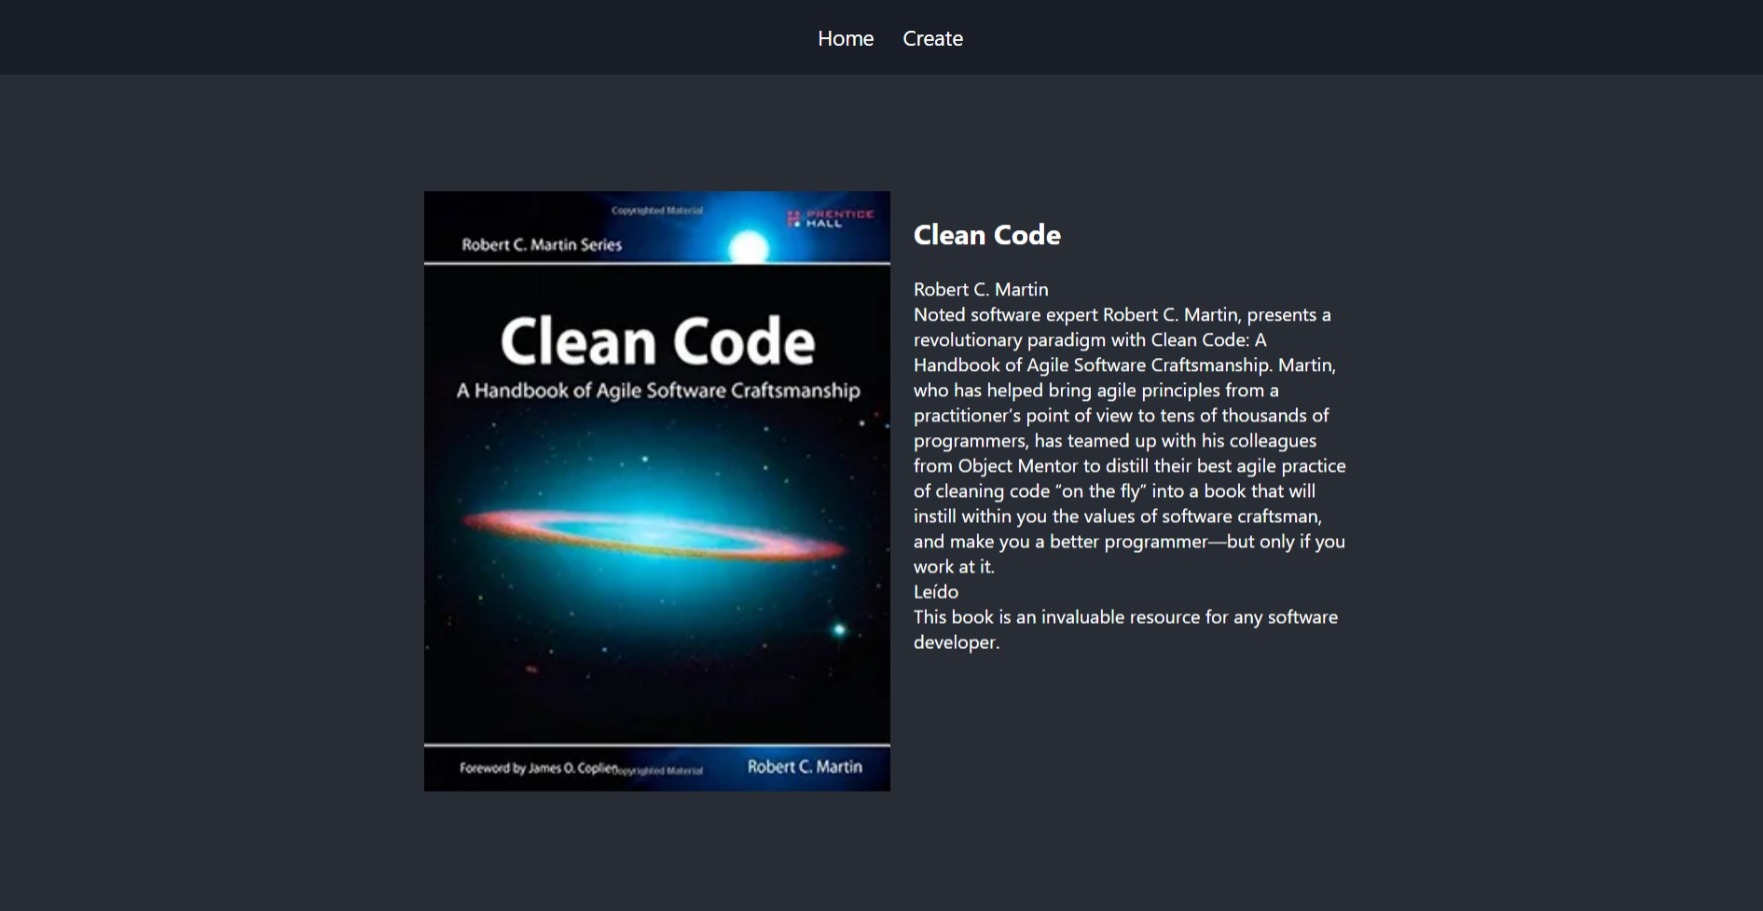This screenshot has width=1763, height=911.
Task: Select the Clean Code title heading
Action: pyautogui.click(x=986, y=235)
